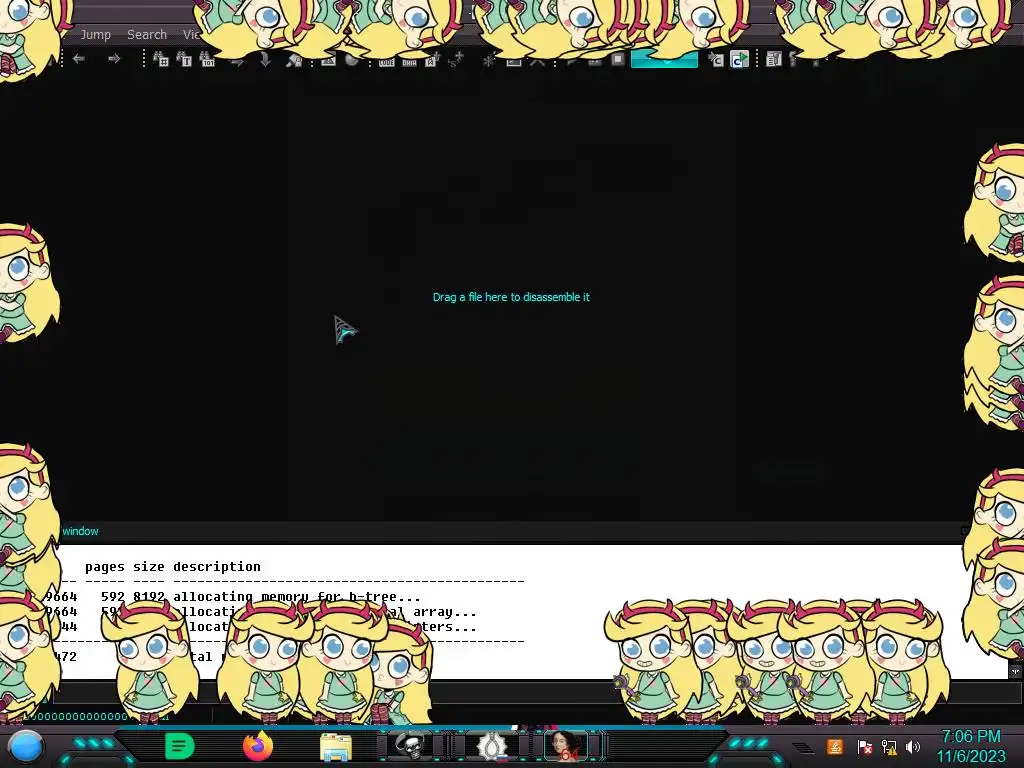The image size is (1024, 768).
Task: Click the 'pages size description' header line
Action: point(172,566)
